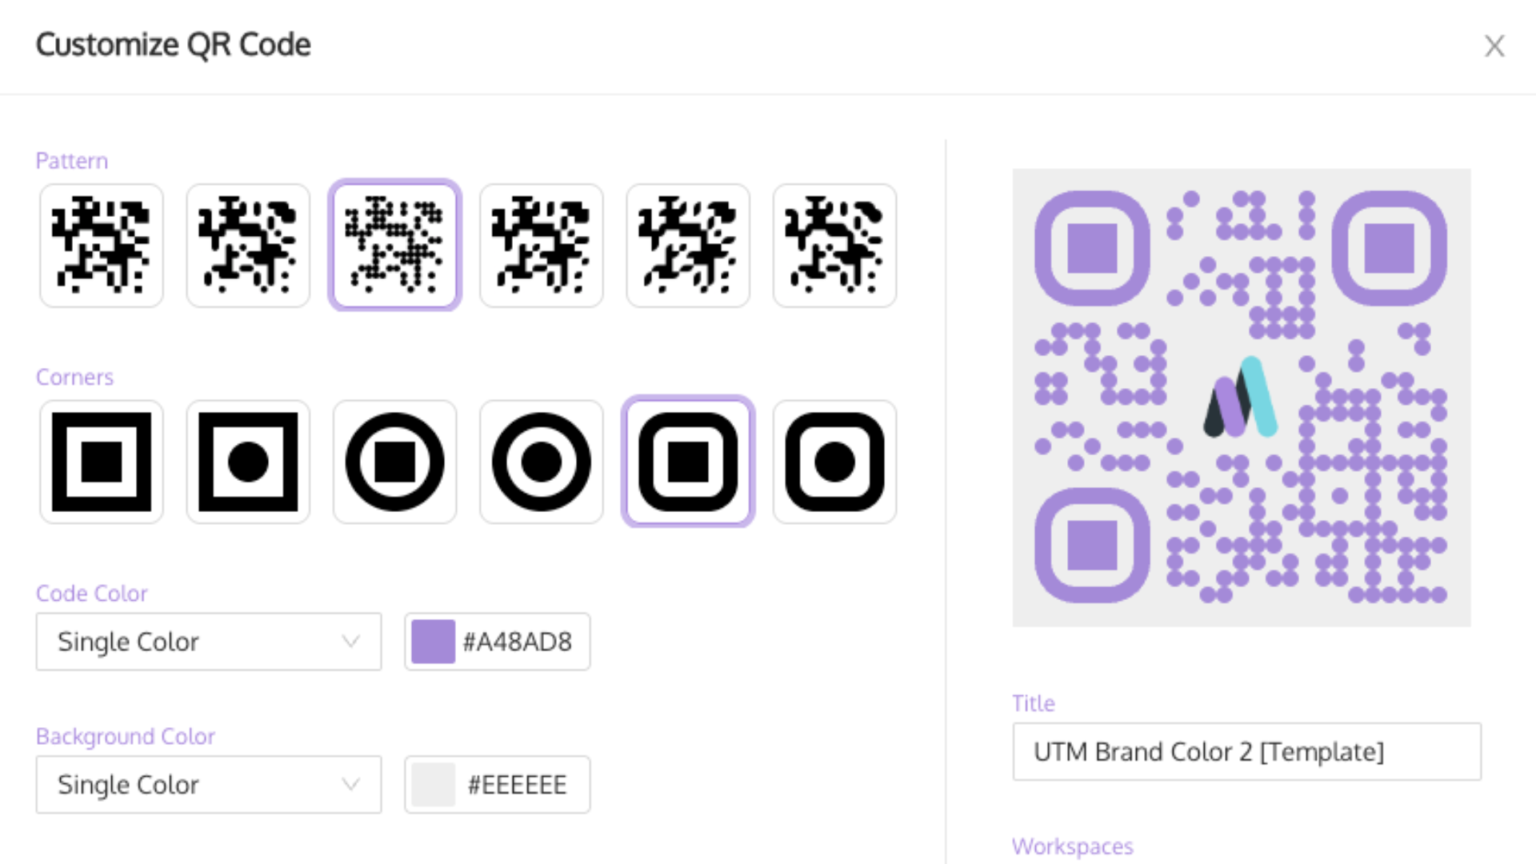This screenshot has width=1536, height=864.
Task: Open the Code Color type dropdown
Action: click(208, 642)
